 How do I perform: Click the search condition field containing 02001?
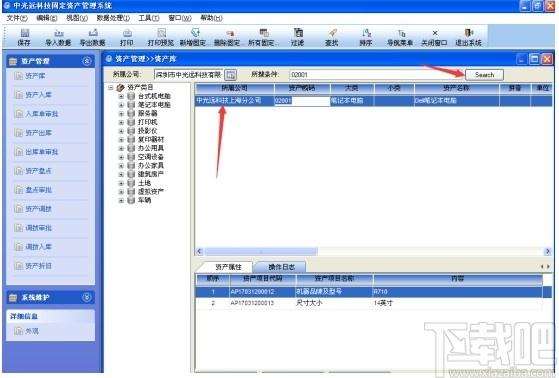(x=377, y=75)
